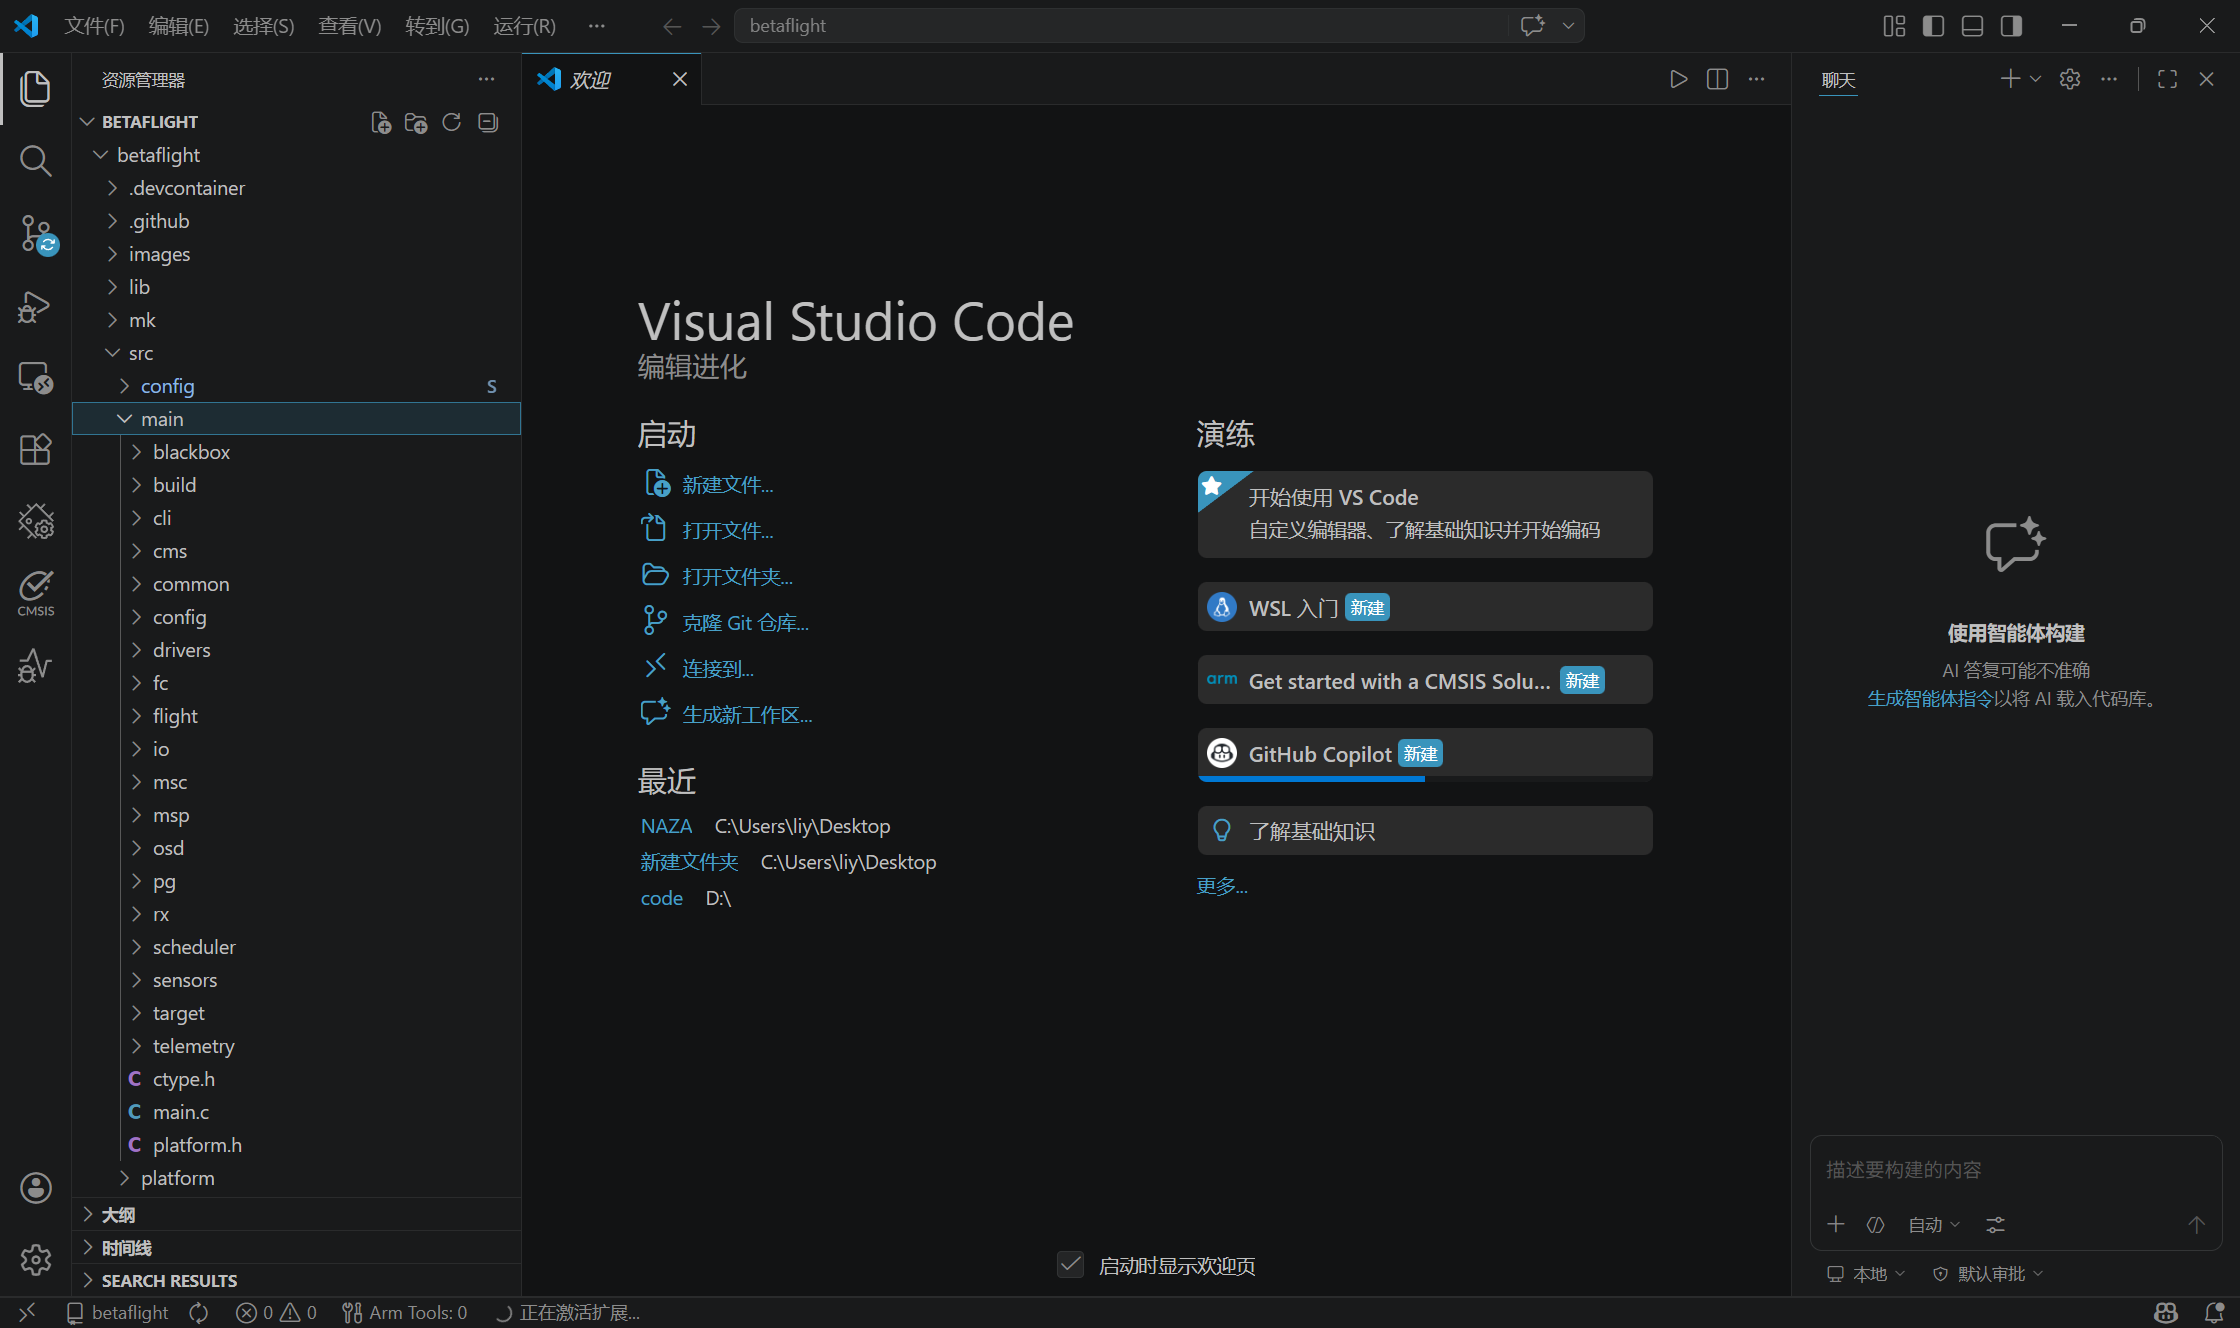Click the 克隆 Git 仓库 link
This screenshot has width=2240, height=1328.
[745, 623]
